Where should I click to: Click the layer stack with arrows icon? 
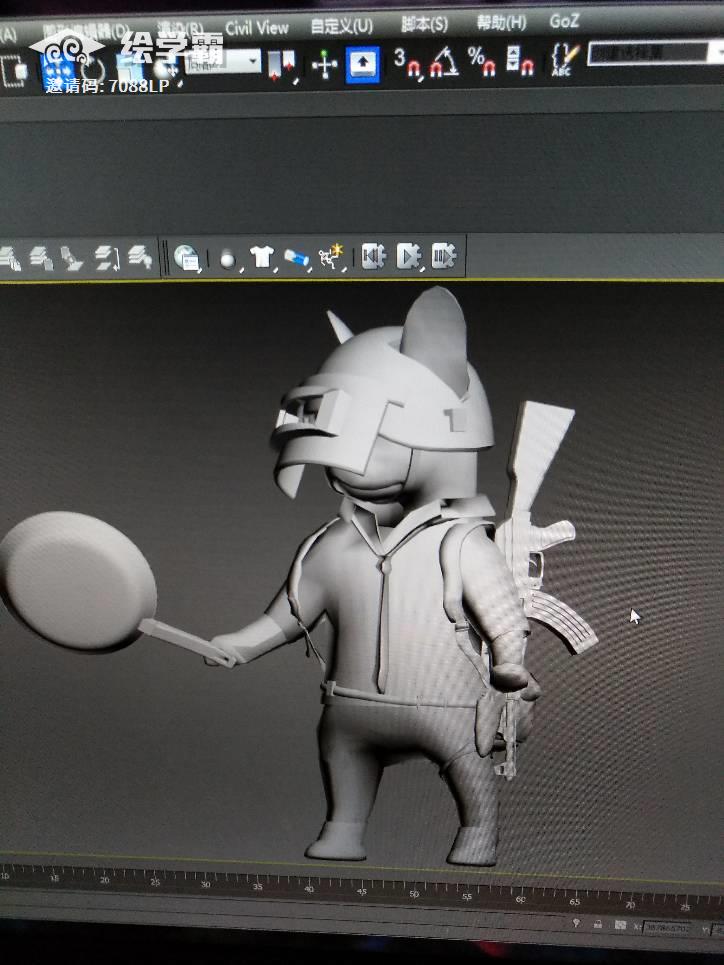107,258
